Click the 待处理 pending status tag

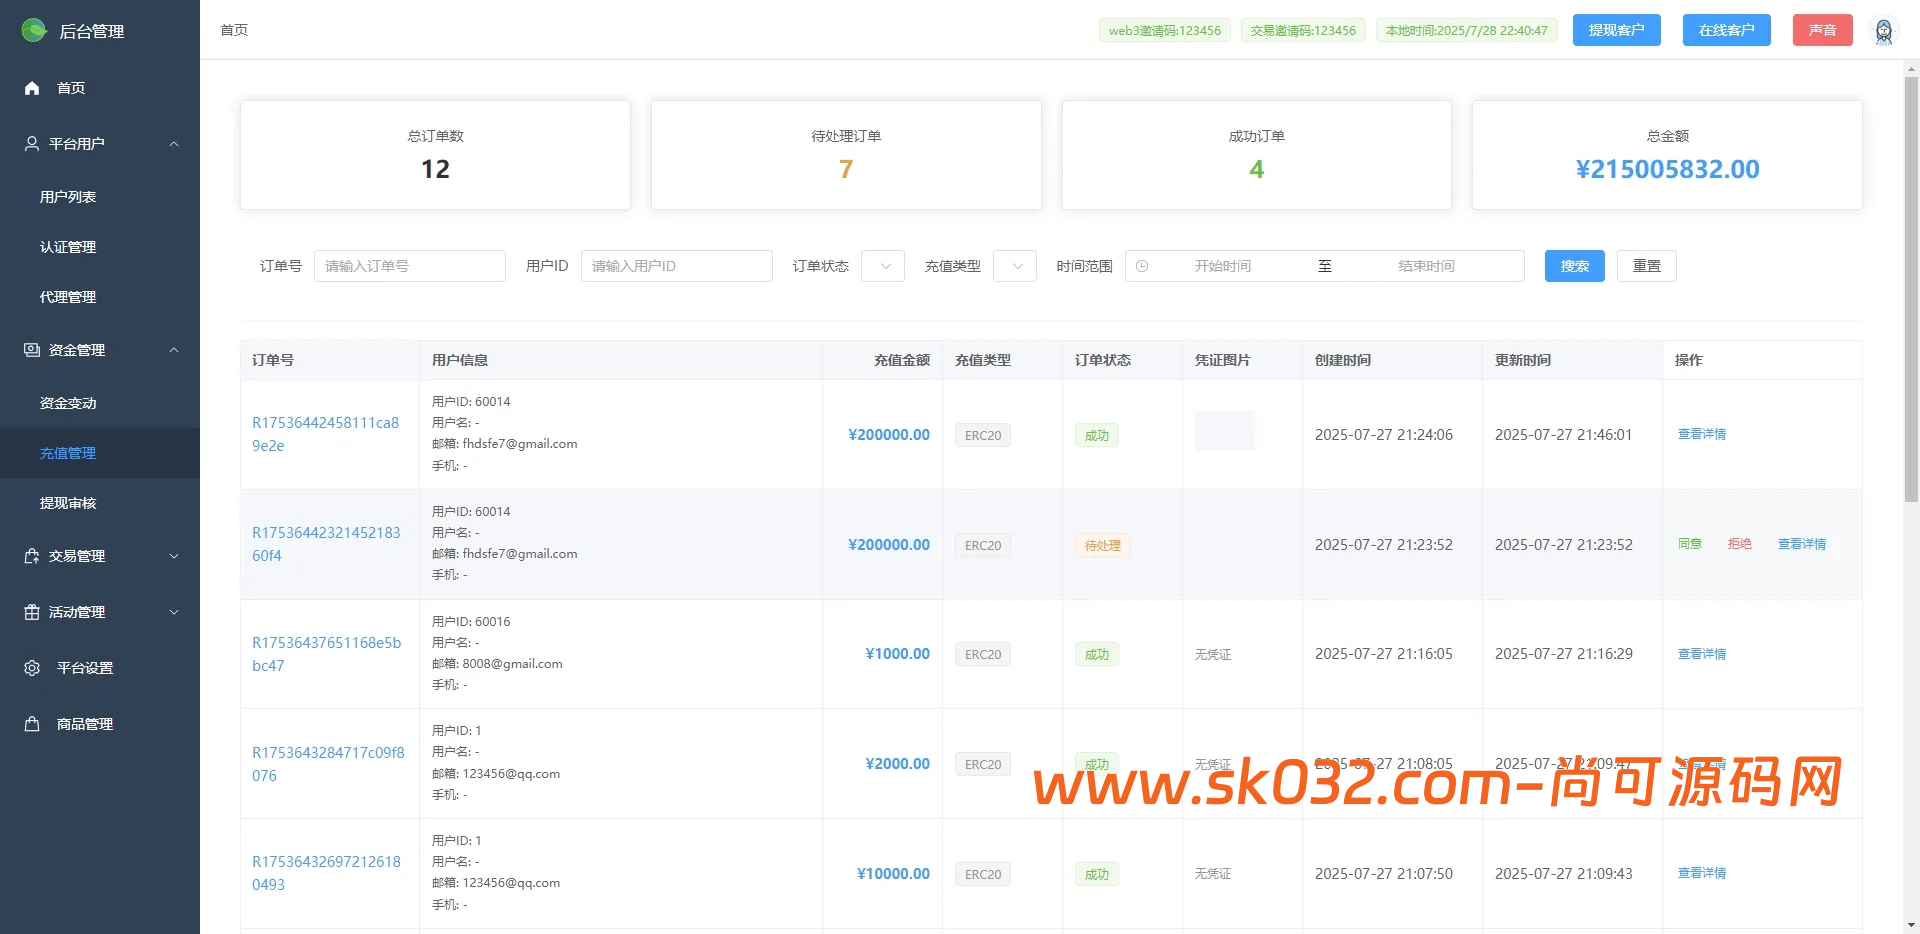[1101, 545]
